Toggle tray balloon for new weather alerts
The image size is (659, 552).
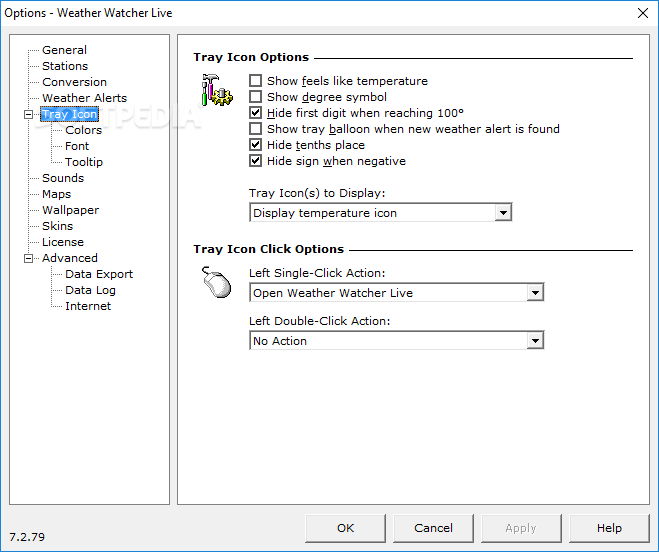(x=256, y=129)
